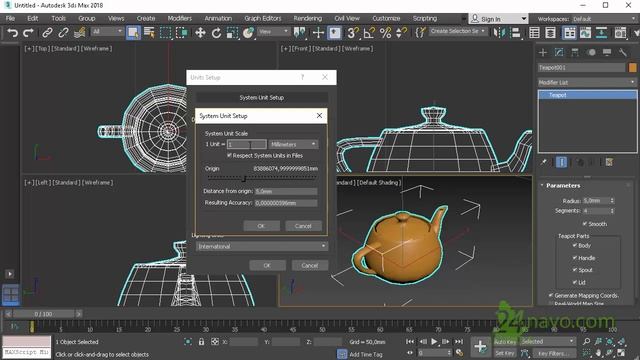640x360 pixels.
Task: Activate the Select and Rotate tool
Action: [216, 33]
